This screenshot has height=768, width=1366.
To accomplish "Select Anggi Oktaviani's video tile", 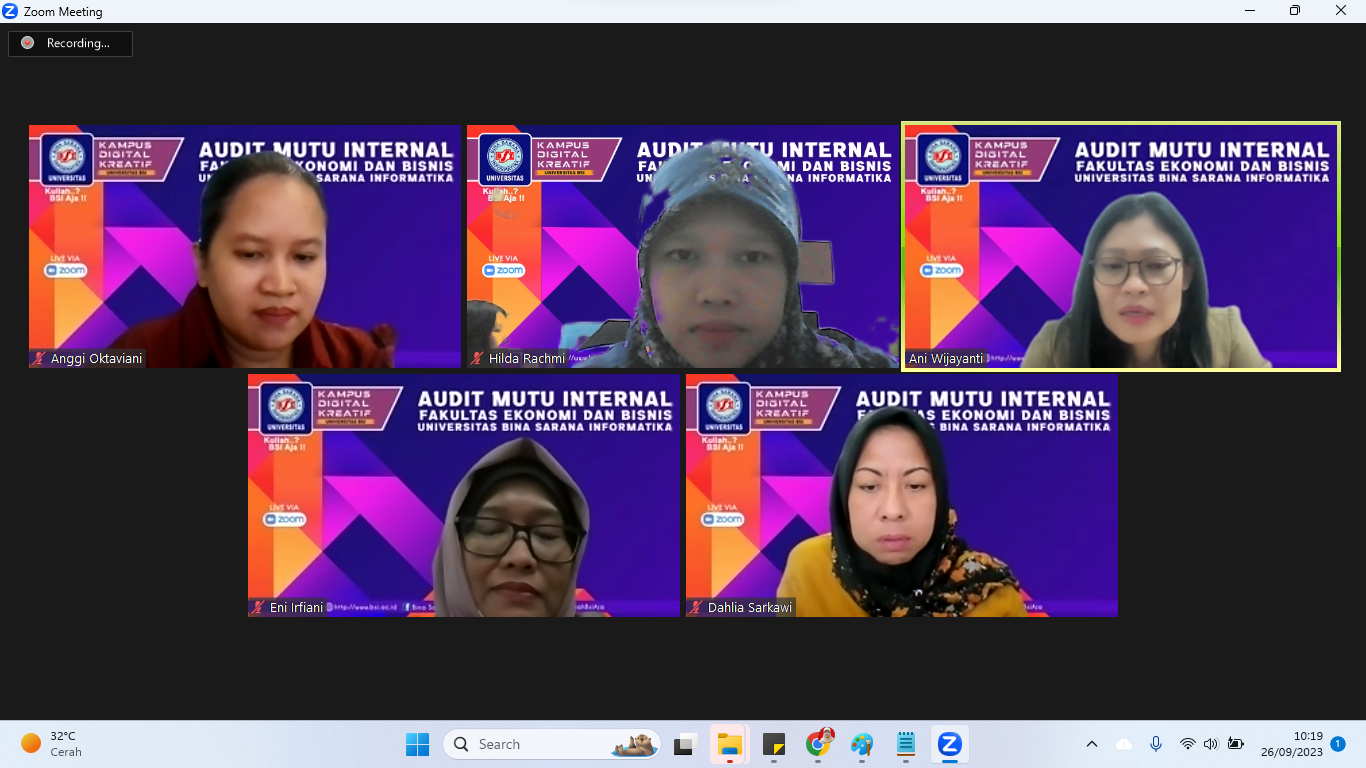I will point(245,246).
